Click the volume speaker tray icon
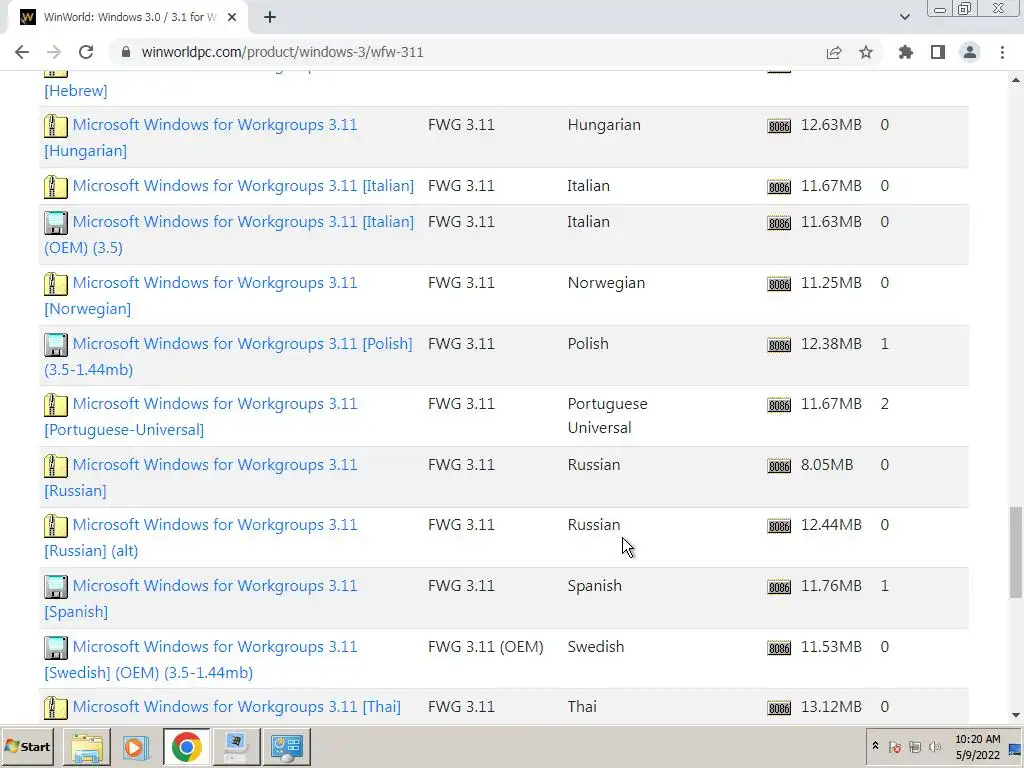 coord(935,747)
